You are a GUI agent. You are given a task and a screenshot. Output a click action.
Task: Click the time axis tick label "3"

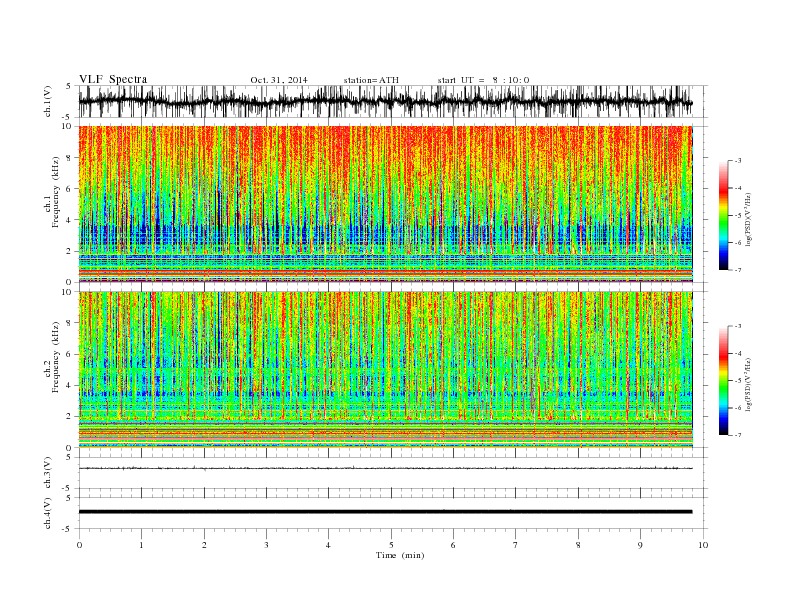click(x=266, y=545)
